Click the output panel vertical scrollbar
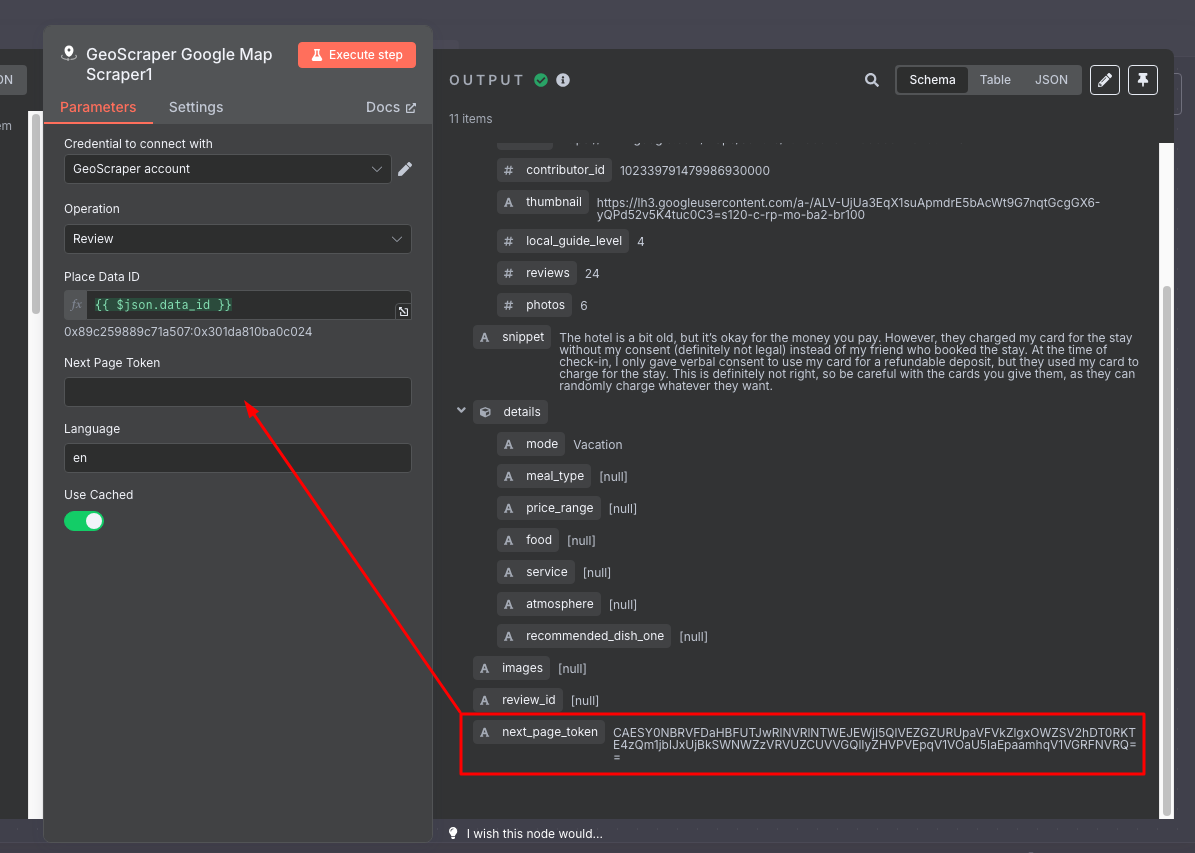The width and height of the screenshot is (1195, 853). point(1166,549)
